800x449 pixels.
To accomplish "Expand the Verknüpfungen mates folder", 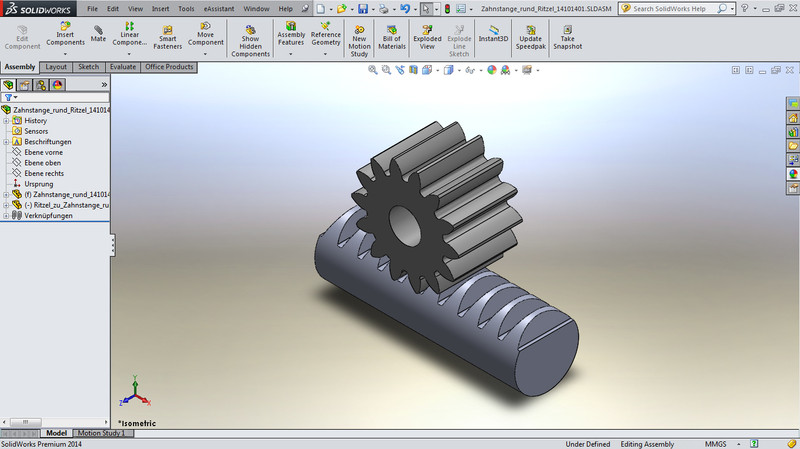I will pyautogui.click(x=6, y=215).
